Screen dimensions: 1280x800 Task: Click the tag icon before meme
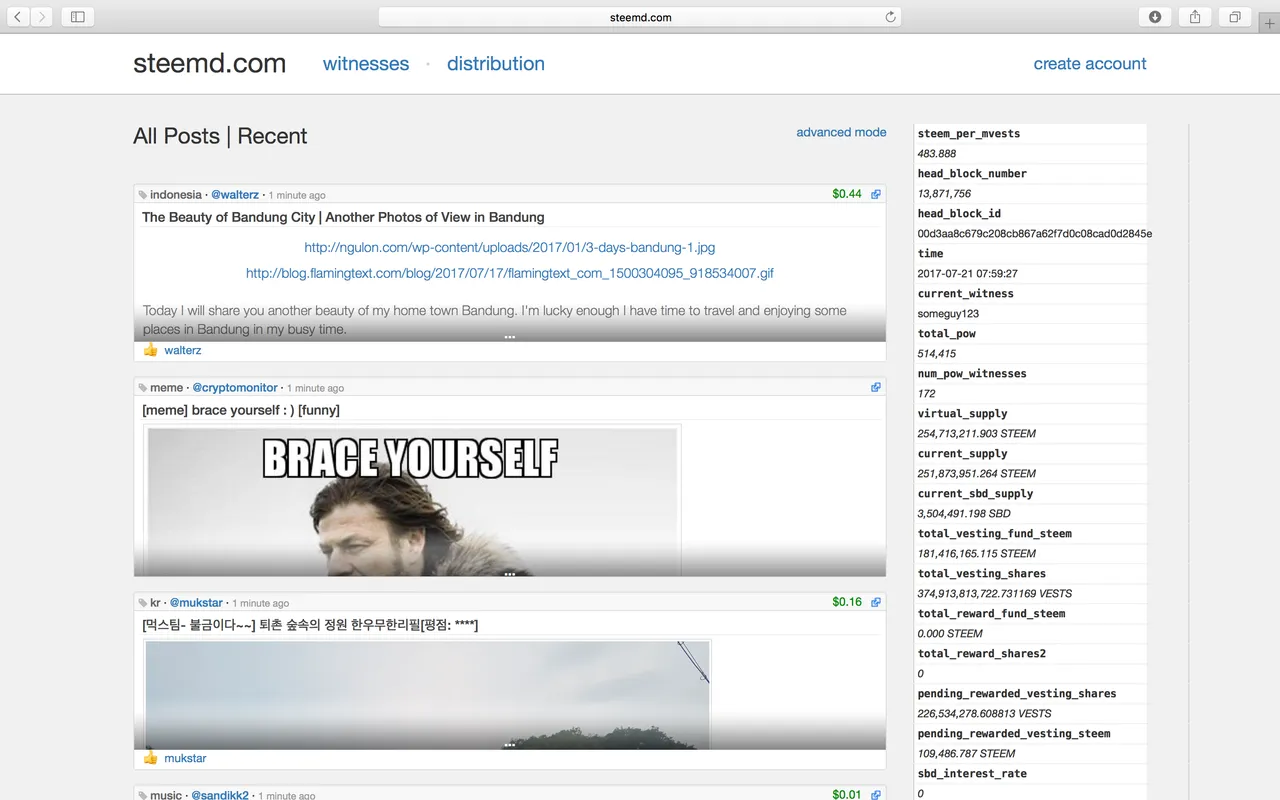coord(143,388)
